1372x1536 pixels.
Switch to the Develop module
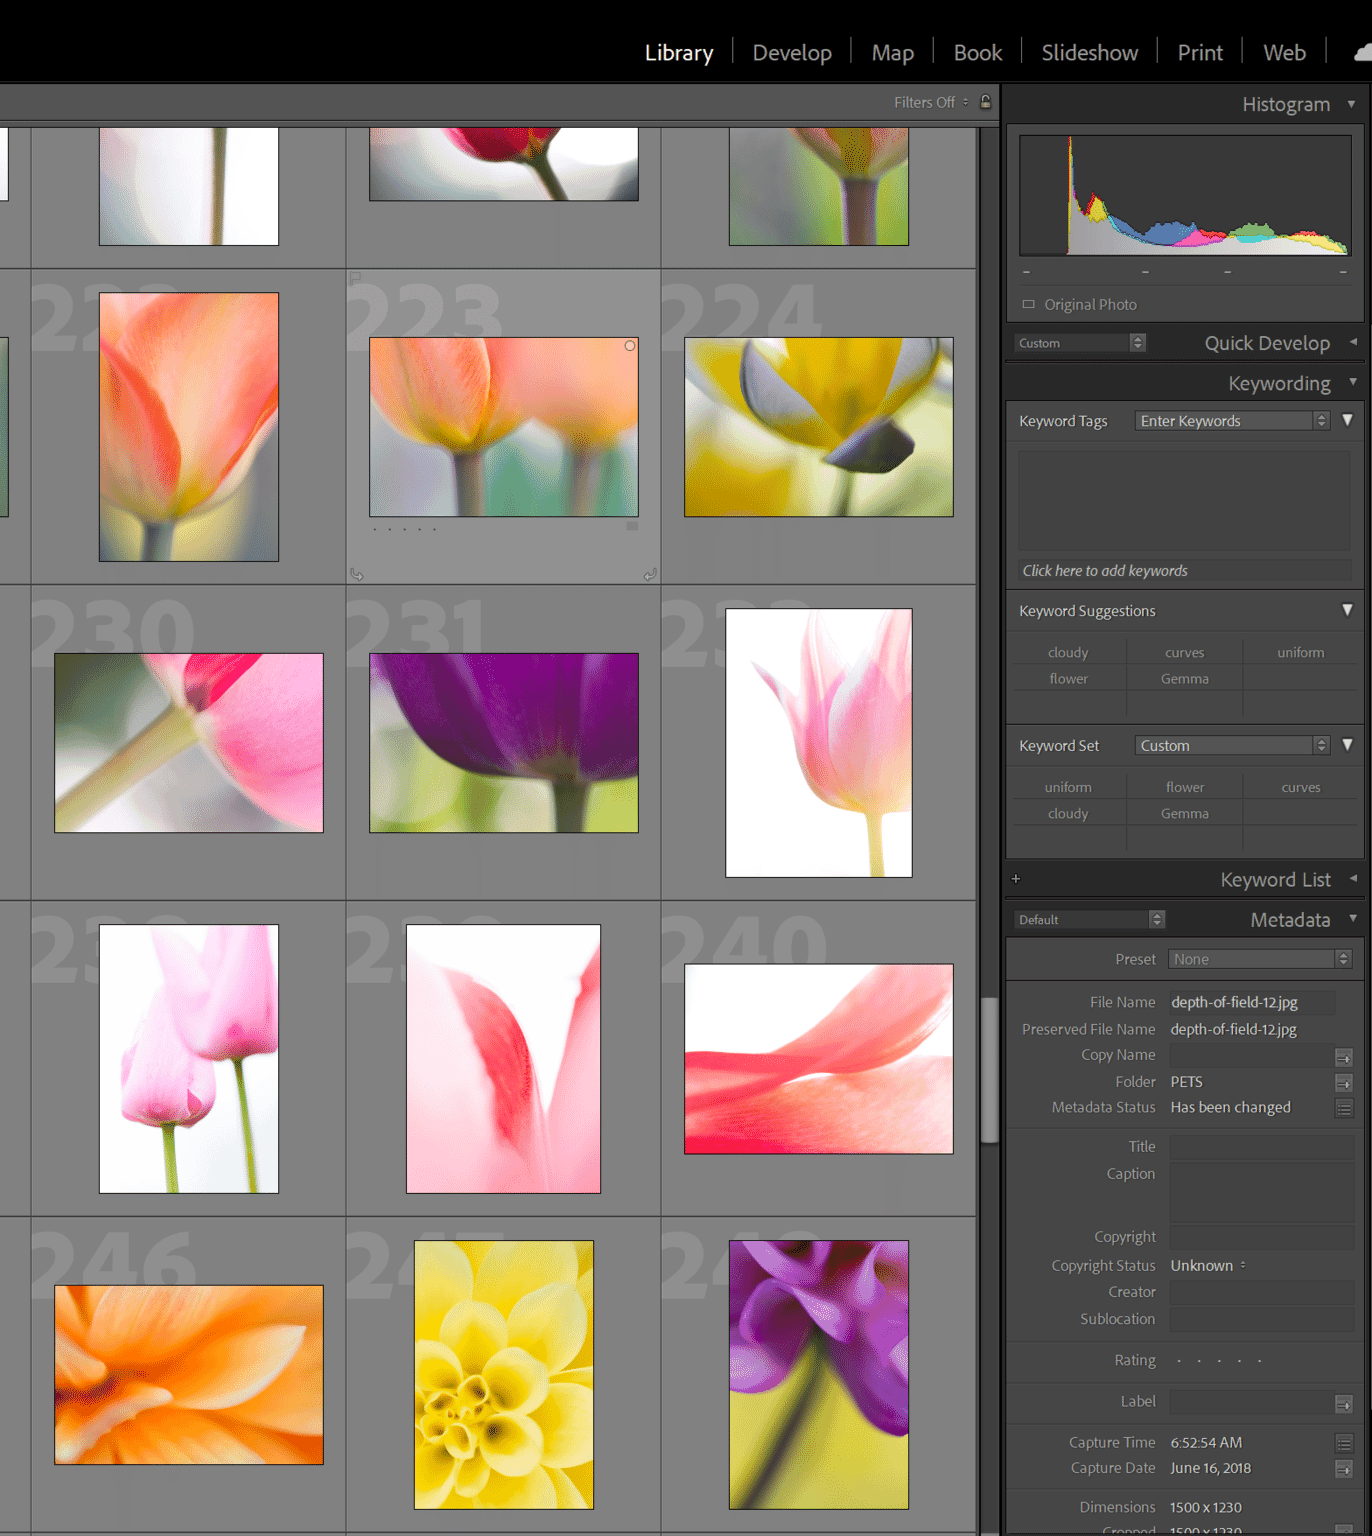click(x=791, y=52)
